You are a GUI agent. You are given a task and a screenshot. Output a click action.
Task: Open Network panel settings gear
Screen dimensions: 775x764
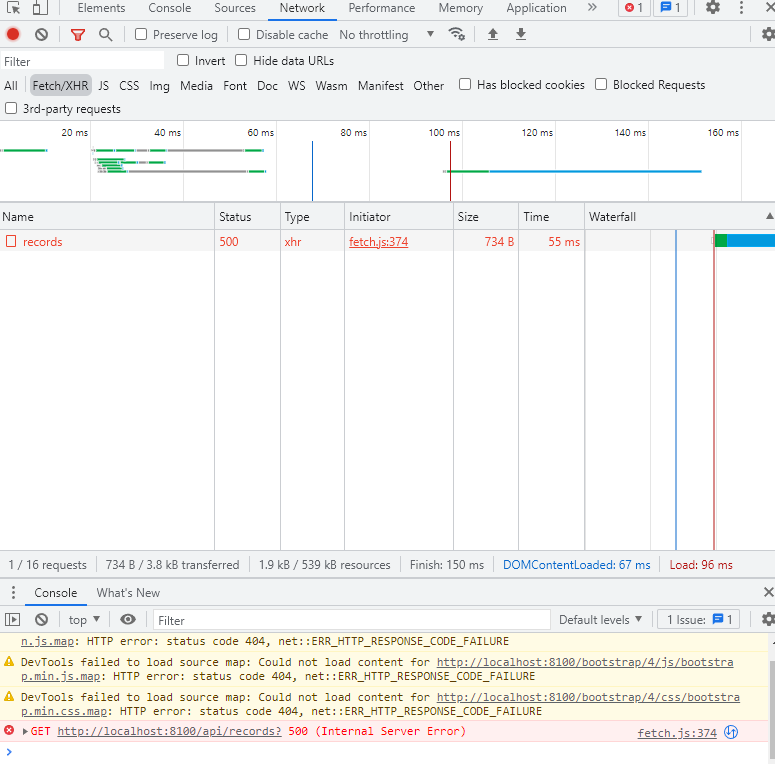click(x=768, y=34)
